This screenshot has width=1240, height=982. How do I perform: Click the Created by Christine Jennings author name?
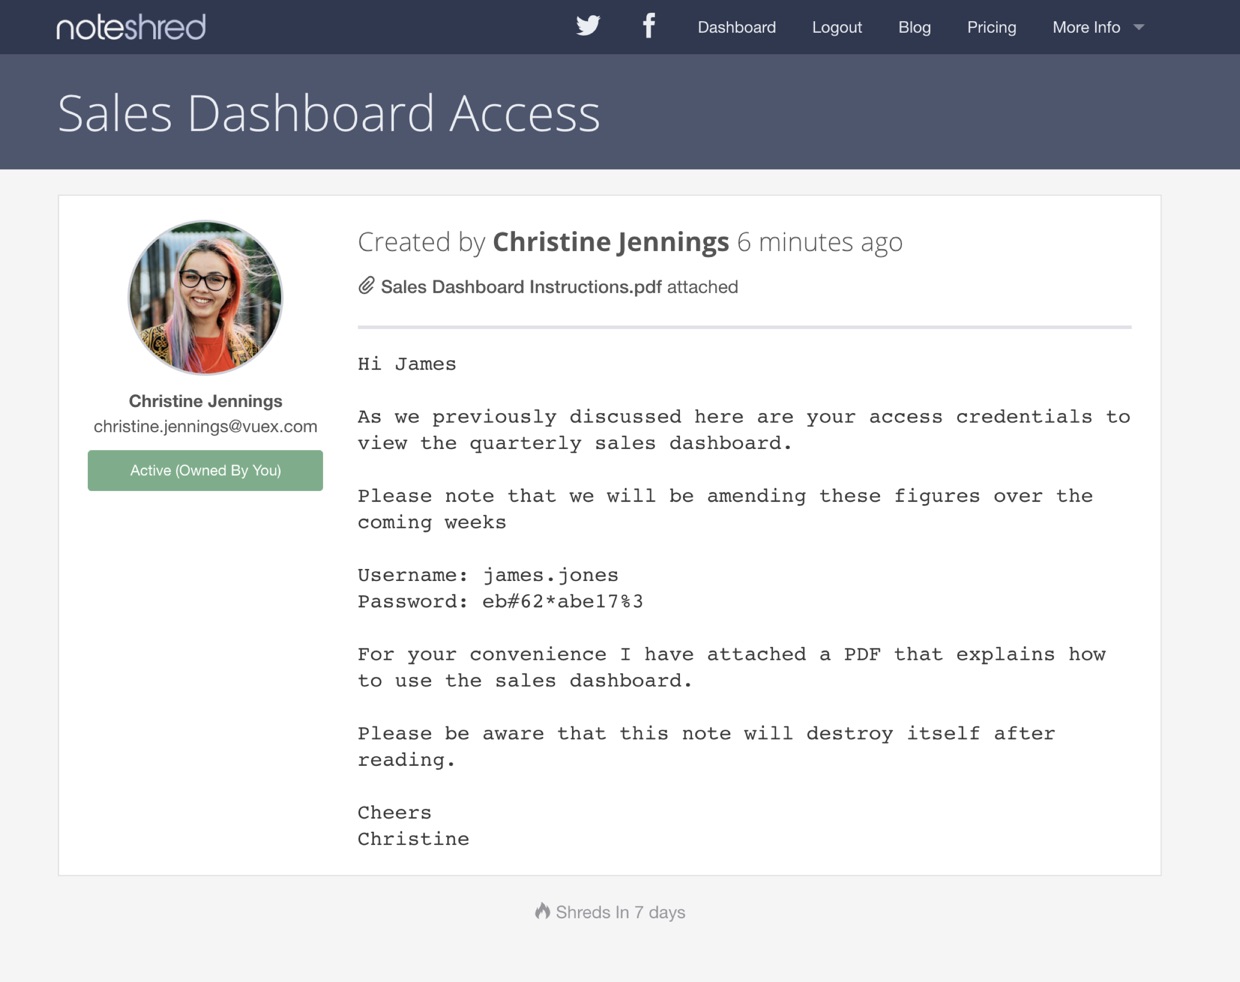point(611,242)
